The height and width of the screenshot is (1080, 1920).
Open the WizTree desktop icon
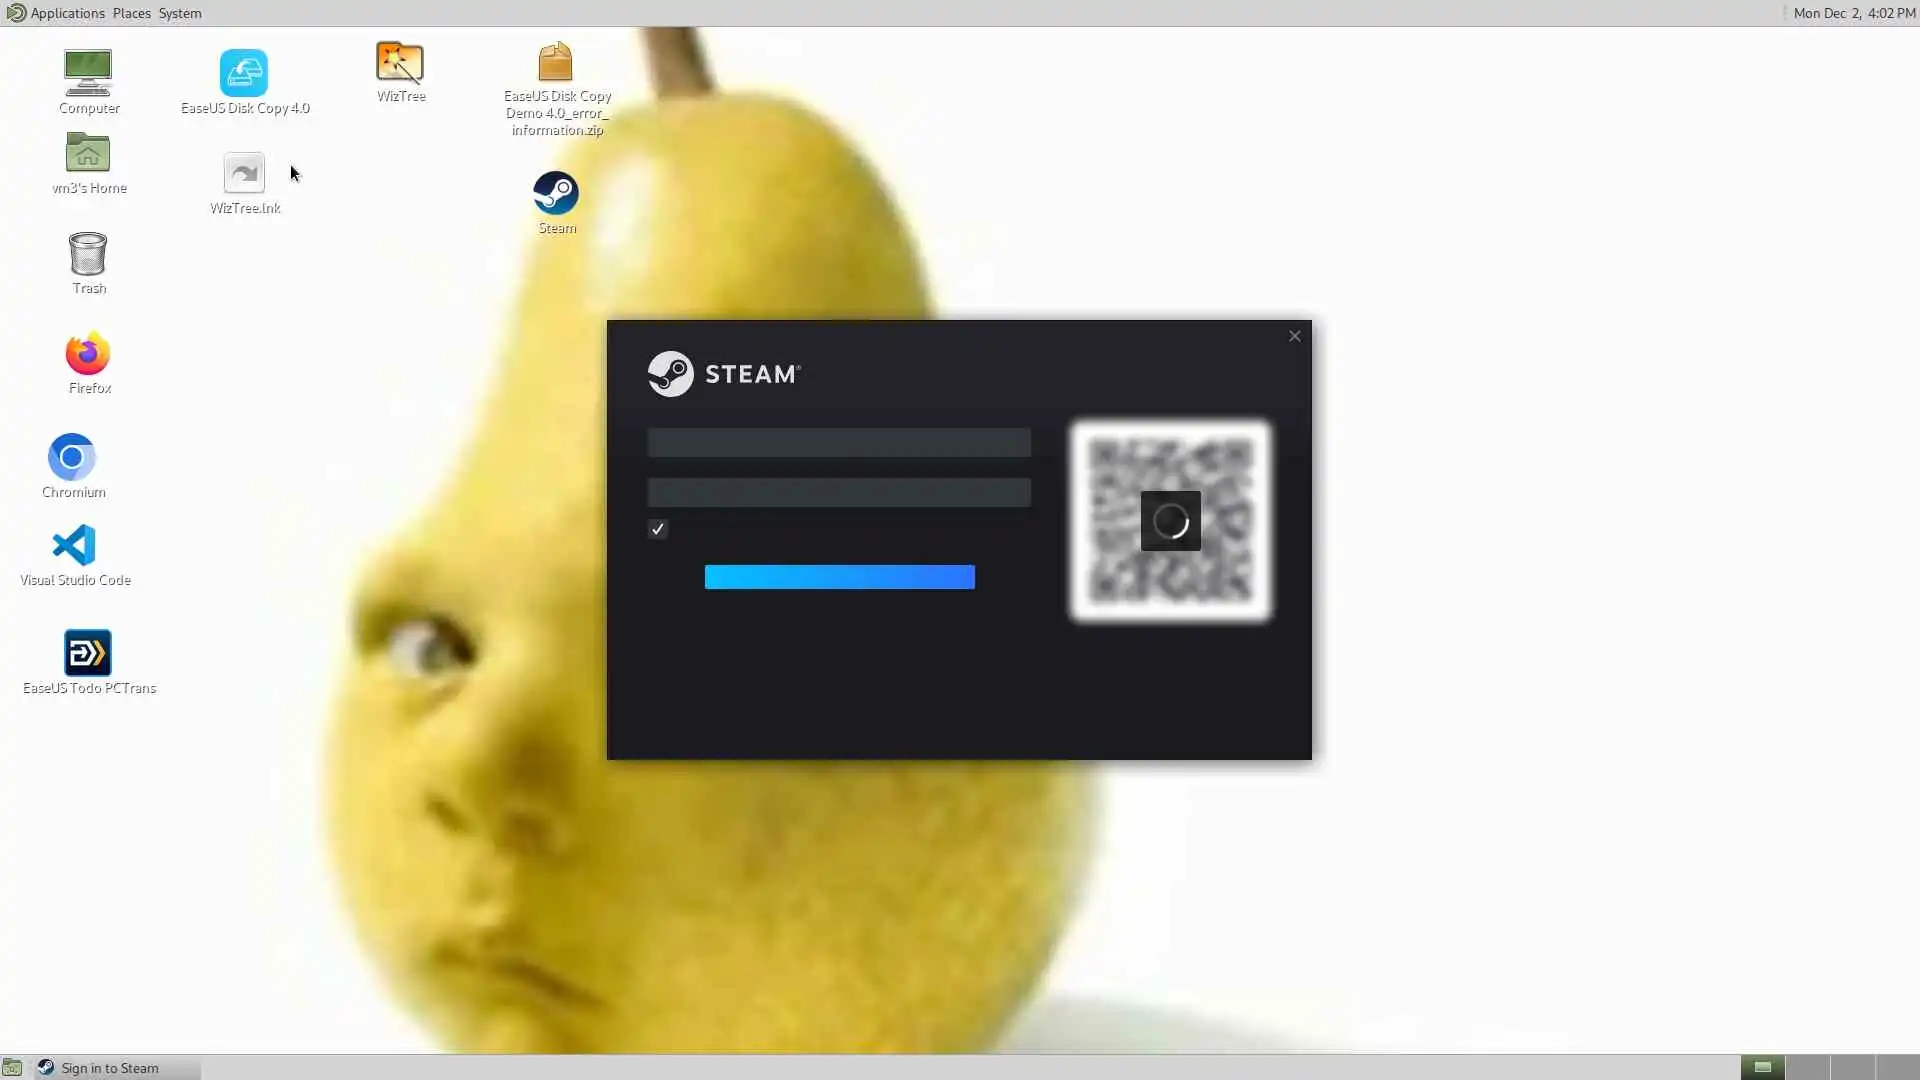(x=400, y=64)
